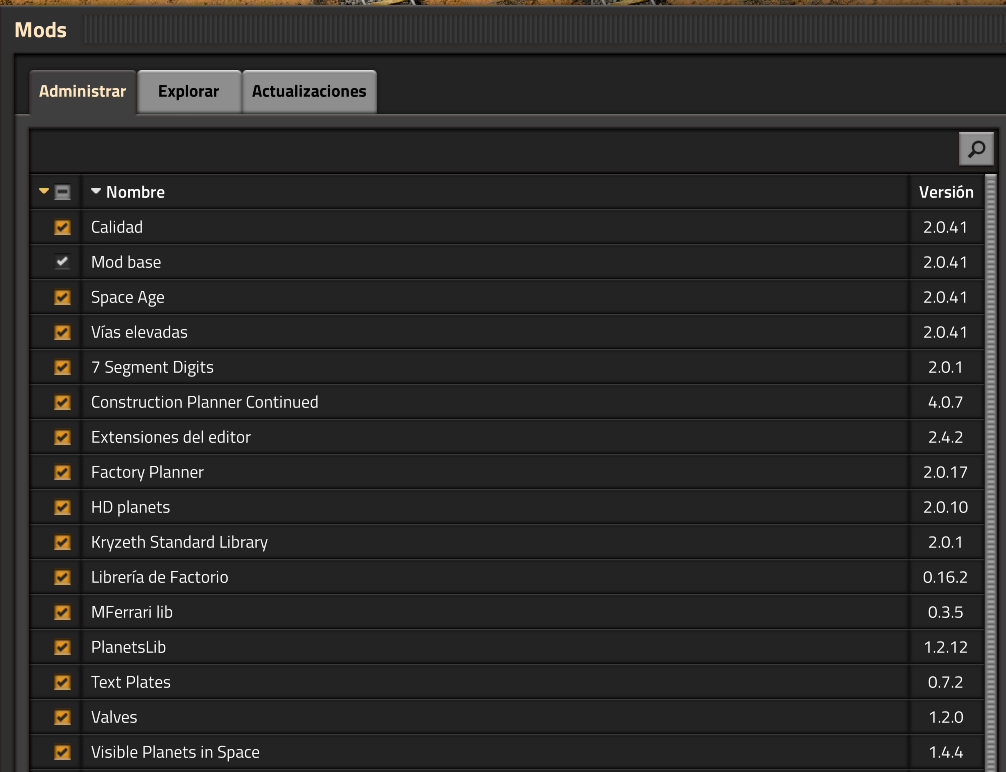Select the Mod base row
This screenshot has width=1006, height=772.
(507, 262)
